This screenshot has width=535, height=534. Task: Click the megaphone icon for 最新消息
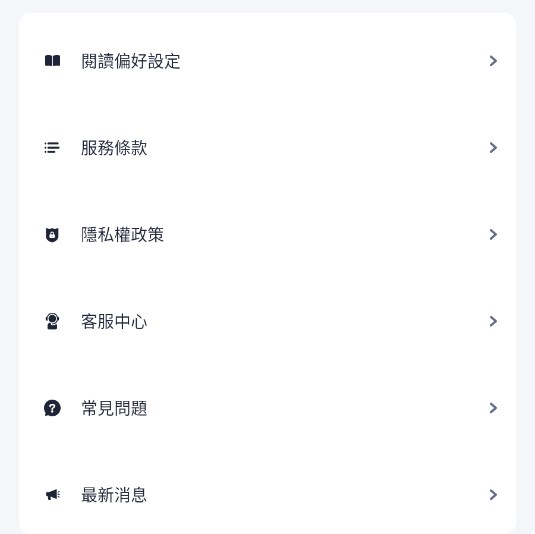coord(53,495)
